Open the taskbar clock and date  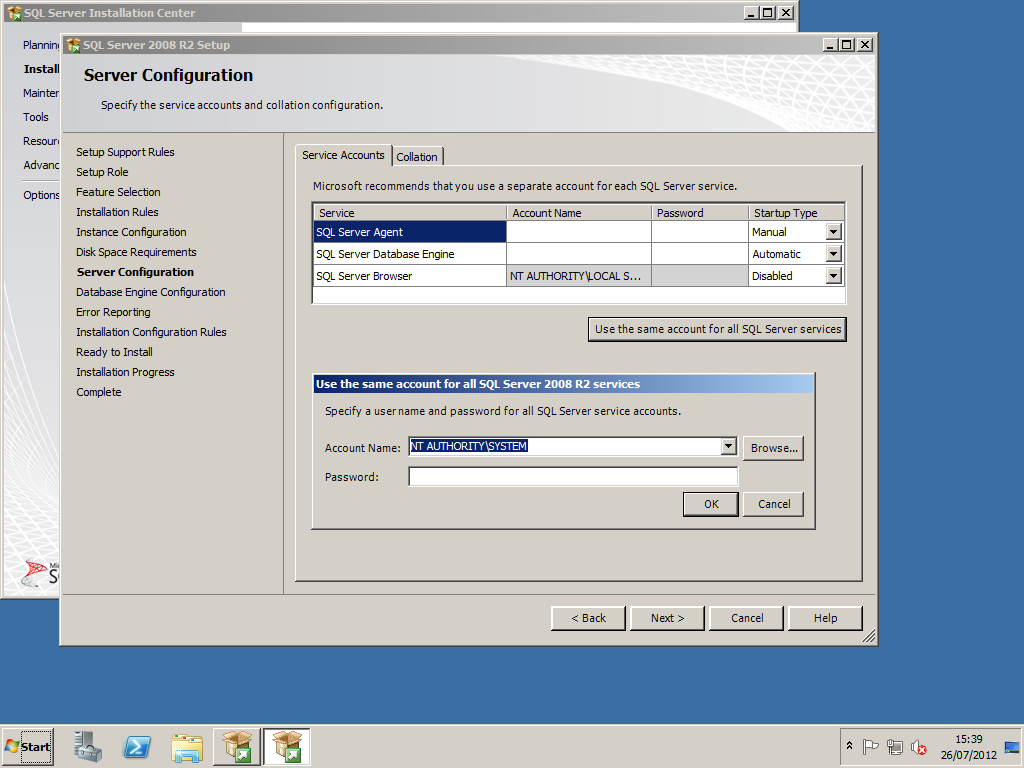[x=968, y=746]
